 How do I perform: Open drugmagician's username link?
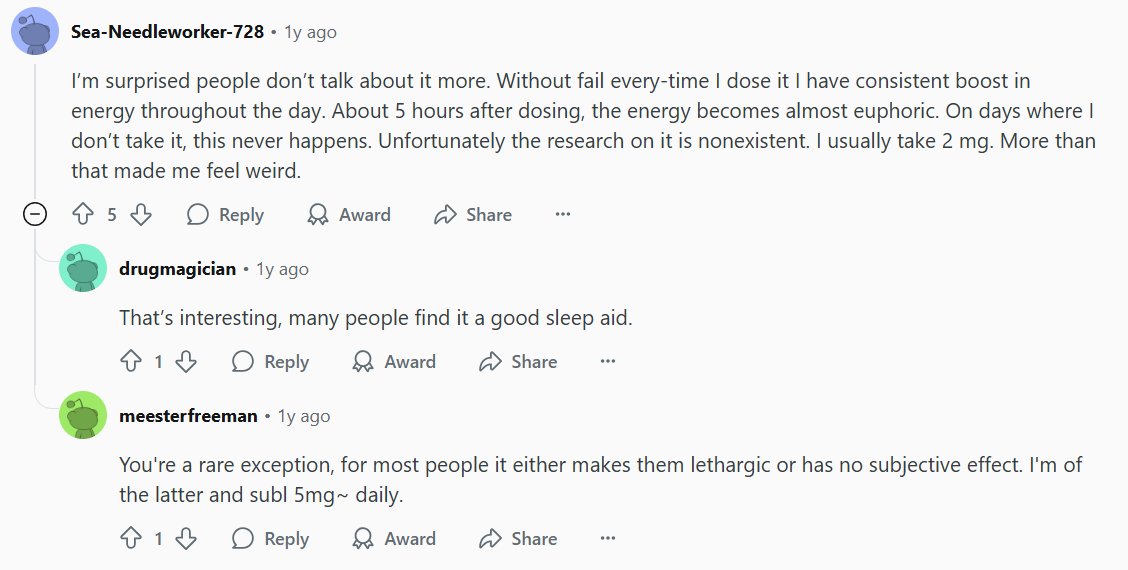tap(178, 268)
